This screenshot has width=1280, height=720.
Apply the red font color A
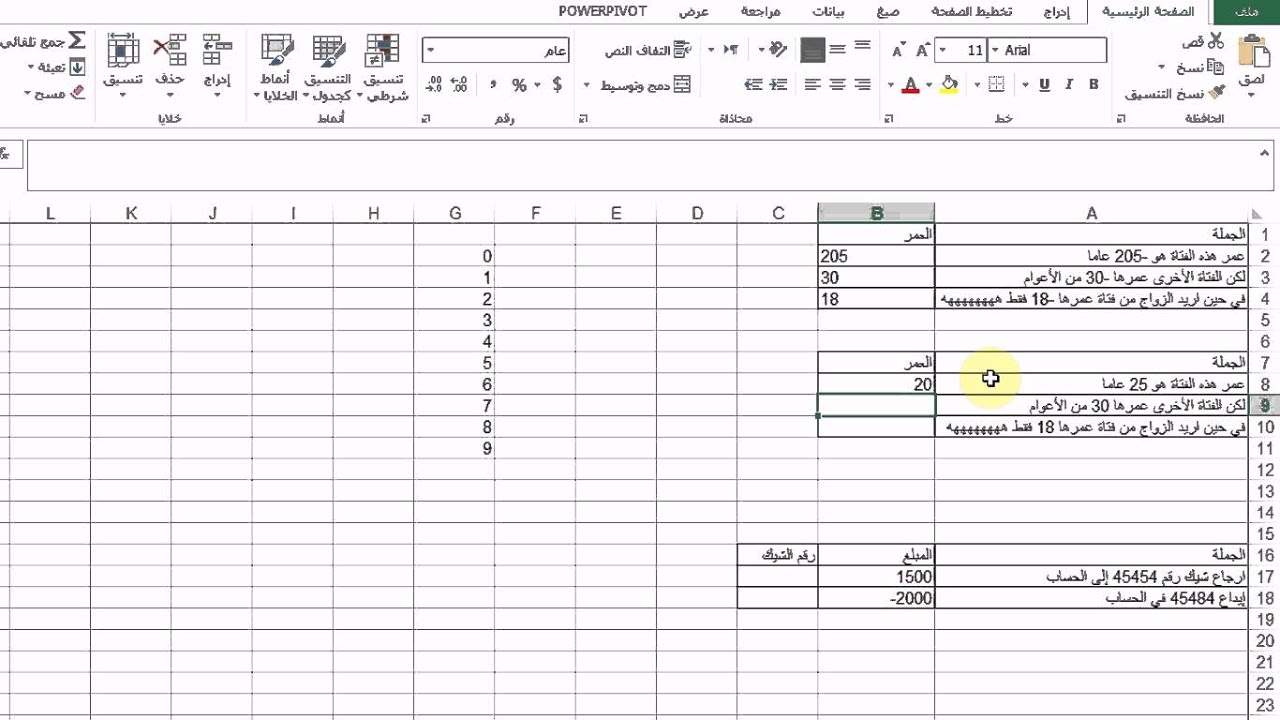tap(910, 85)
